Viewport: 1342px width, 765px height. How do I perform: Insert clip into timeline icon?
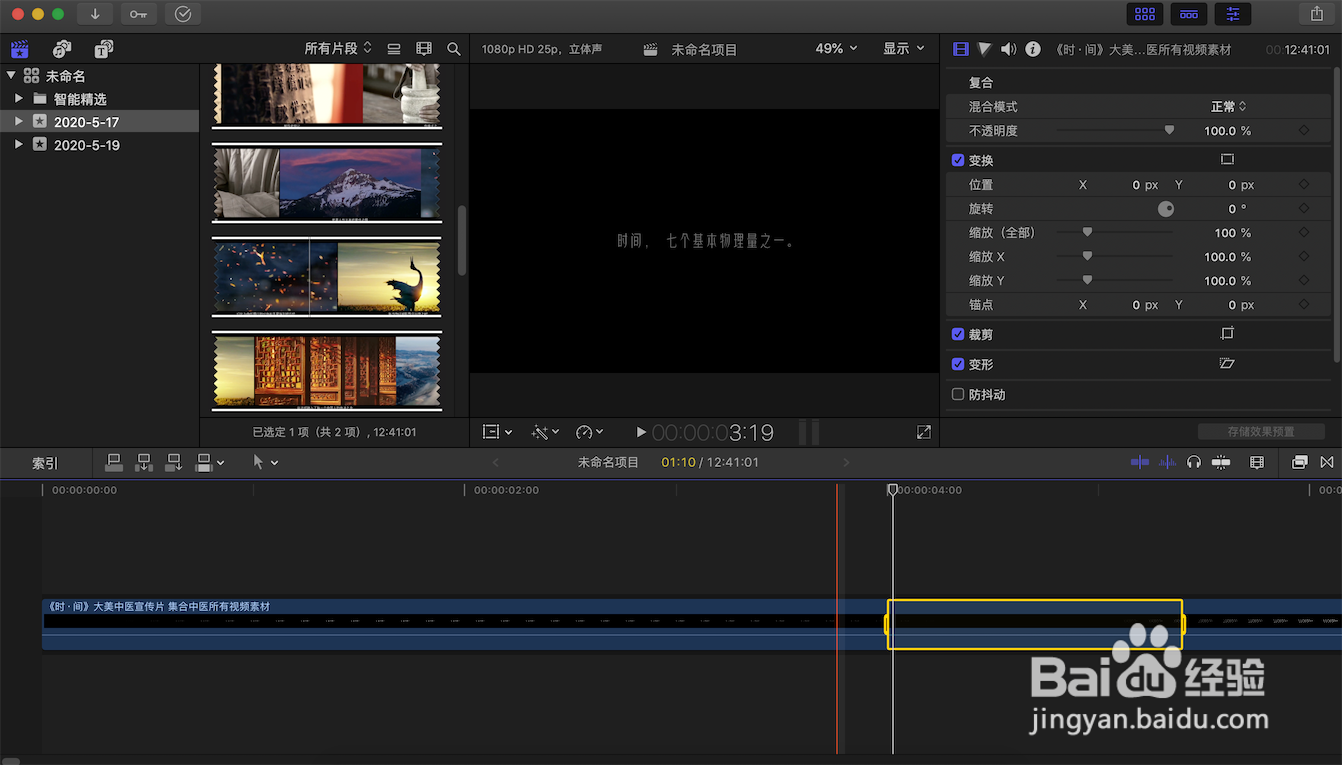tap(144, 462)
